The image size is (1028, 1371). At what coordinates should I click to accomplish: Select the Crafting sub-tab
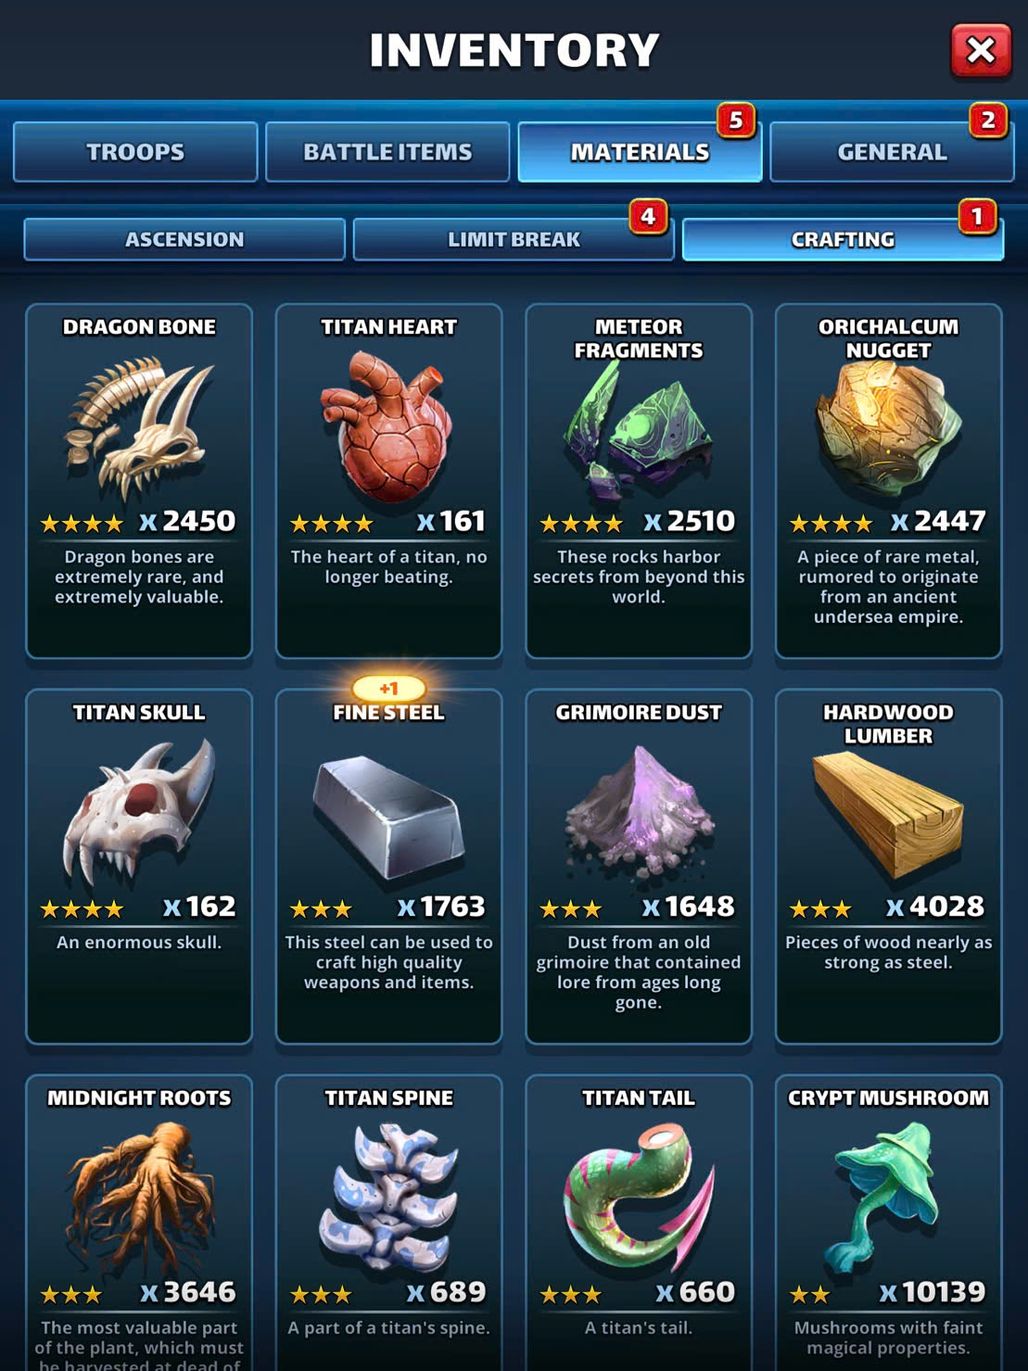point(843,240)
